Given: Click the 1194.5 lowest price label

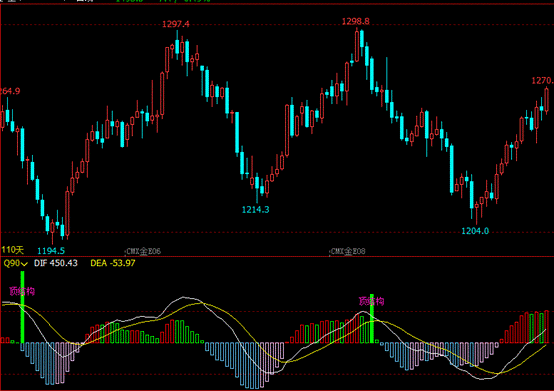Looking at the screenshot, I should pyautogui.click(x=51, y=251).
